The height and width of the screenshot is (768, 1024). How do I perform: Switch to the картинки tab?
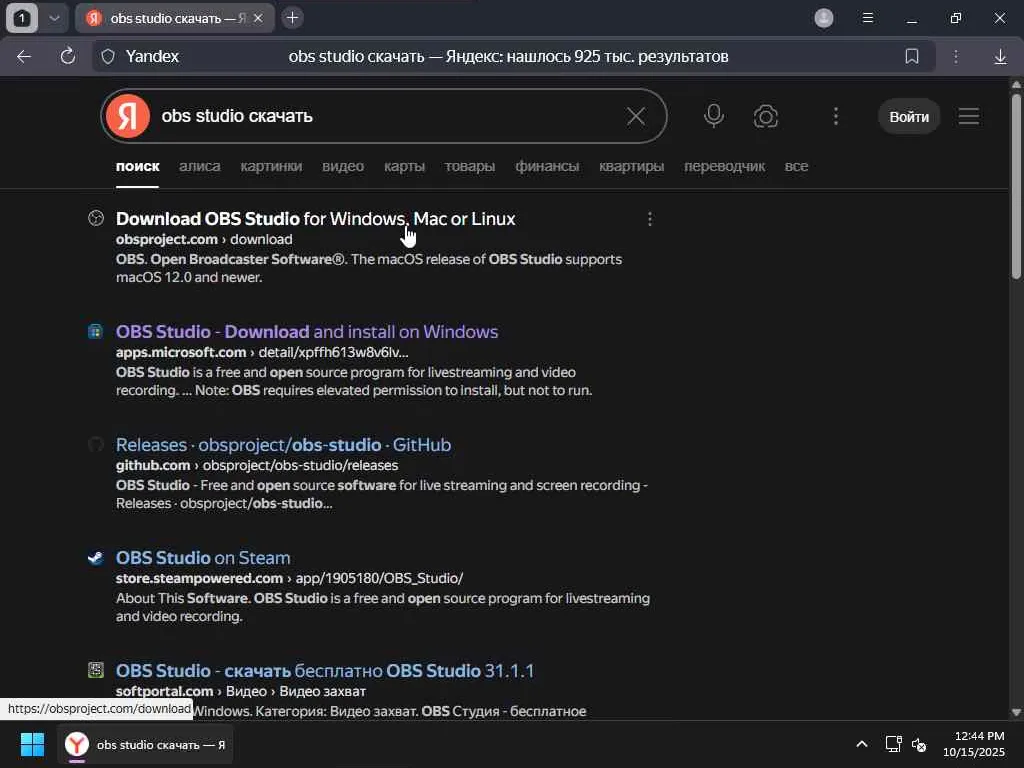point(271,167)
